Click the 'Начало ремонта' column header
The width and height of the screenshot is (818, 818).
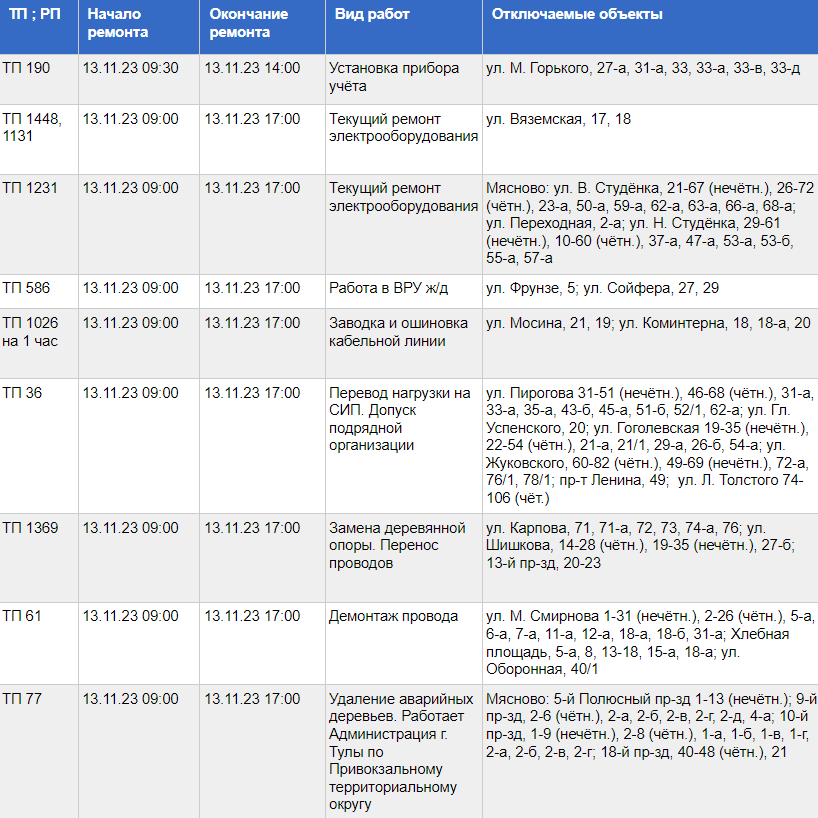[x=139, y=27]
